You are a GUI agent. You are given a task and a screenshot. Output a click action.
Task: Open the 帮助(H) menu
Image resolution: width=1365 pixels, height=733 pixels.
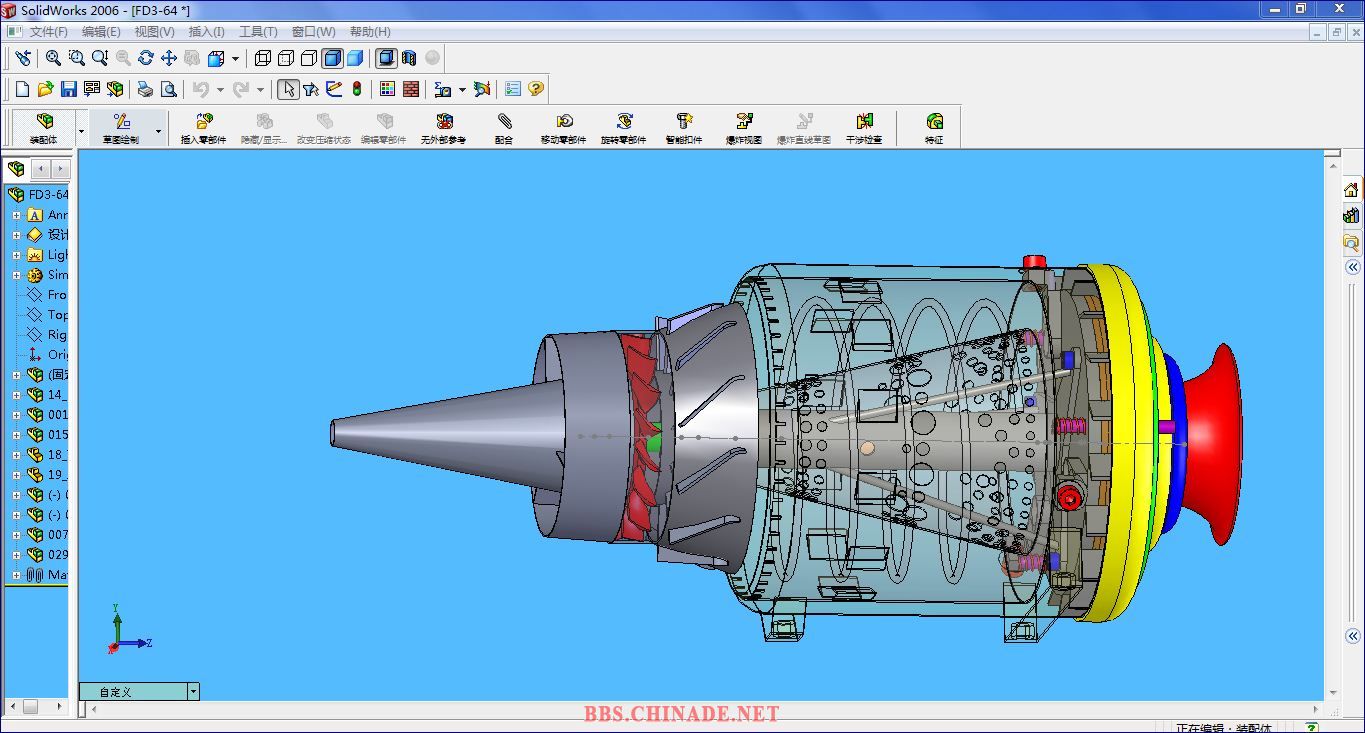coord(370,32)
